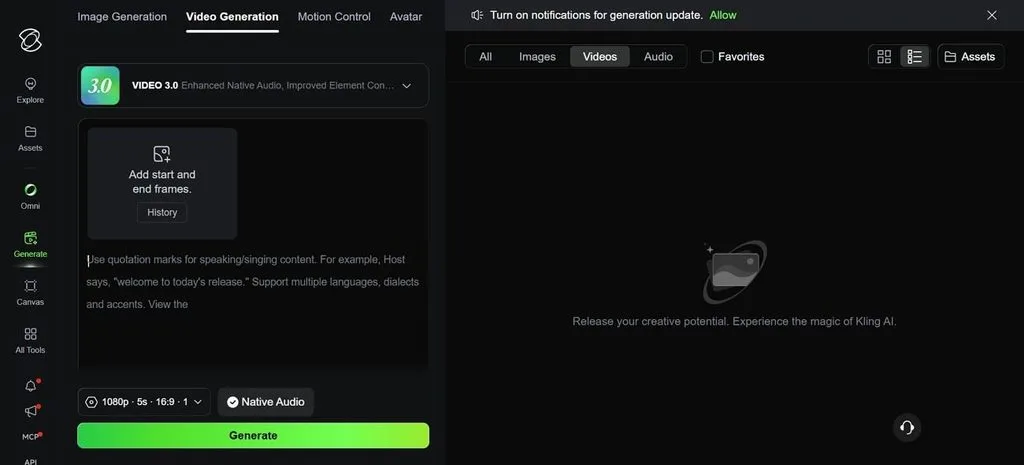Allow notifications for generation updates

(x=723, y=15)
